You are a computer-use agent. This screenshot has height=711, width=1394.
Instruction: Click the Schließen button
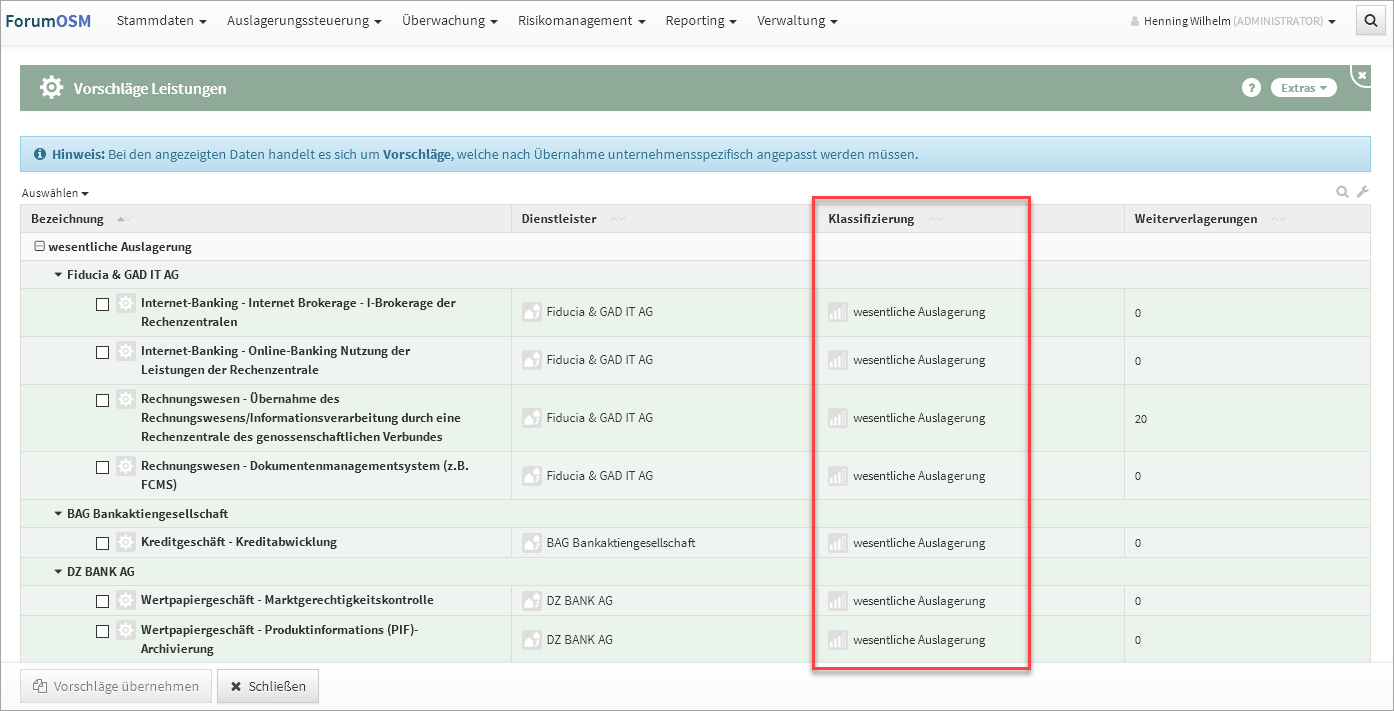tap(268, 686)
